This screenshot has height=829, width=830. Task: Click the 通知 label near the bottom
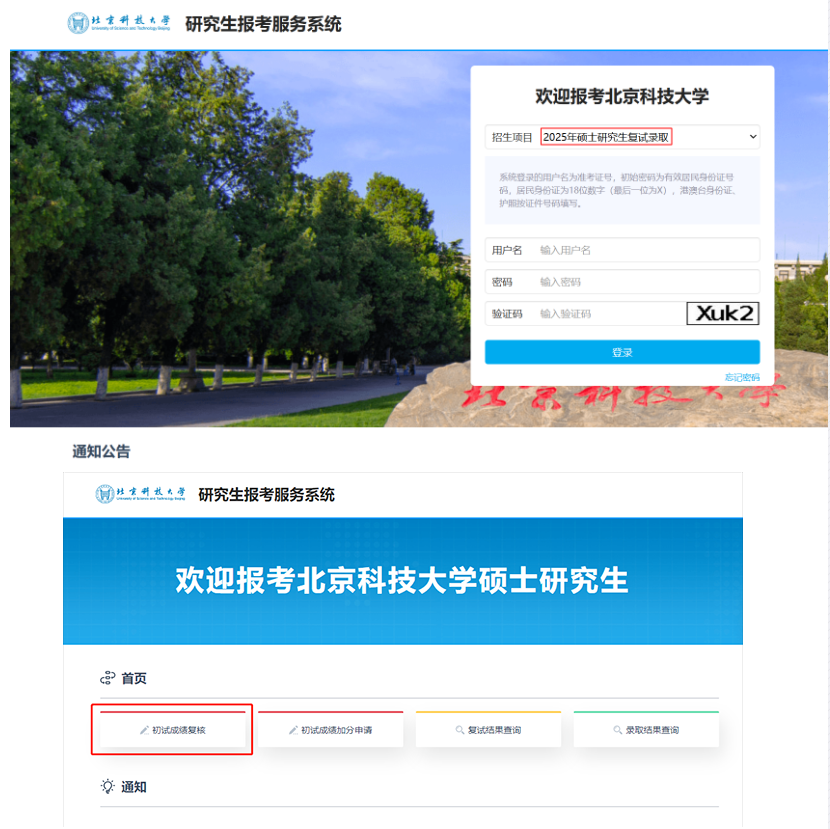pyautogui.click(x=134, y=787)
